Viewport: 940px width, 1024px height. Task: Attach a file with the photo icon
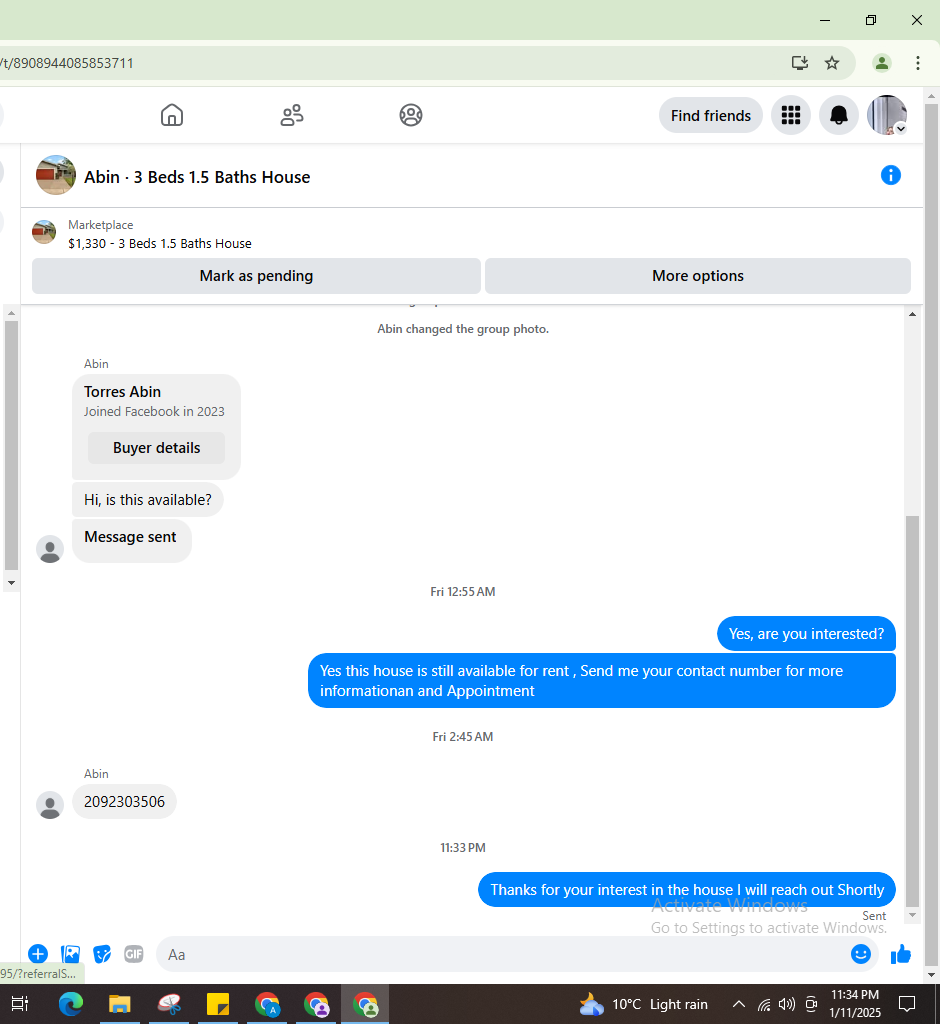click(70, 954)
